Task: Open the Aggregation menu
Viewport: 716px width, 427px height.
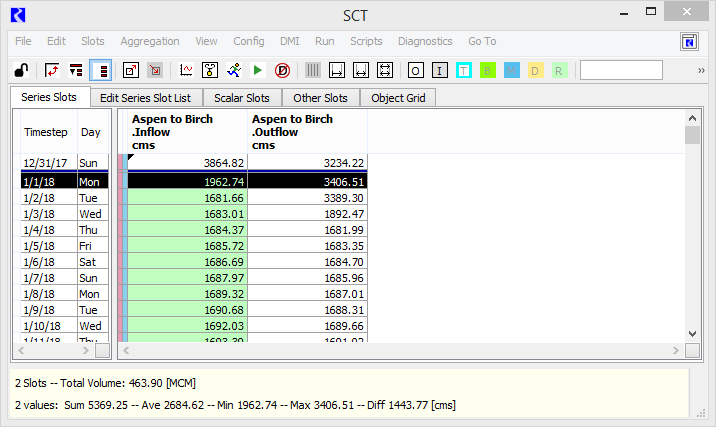Action: [x=150, y=41]
